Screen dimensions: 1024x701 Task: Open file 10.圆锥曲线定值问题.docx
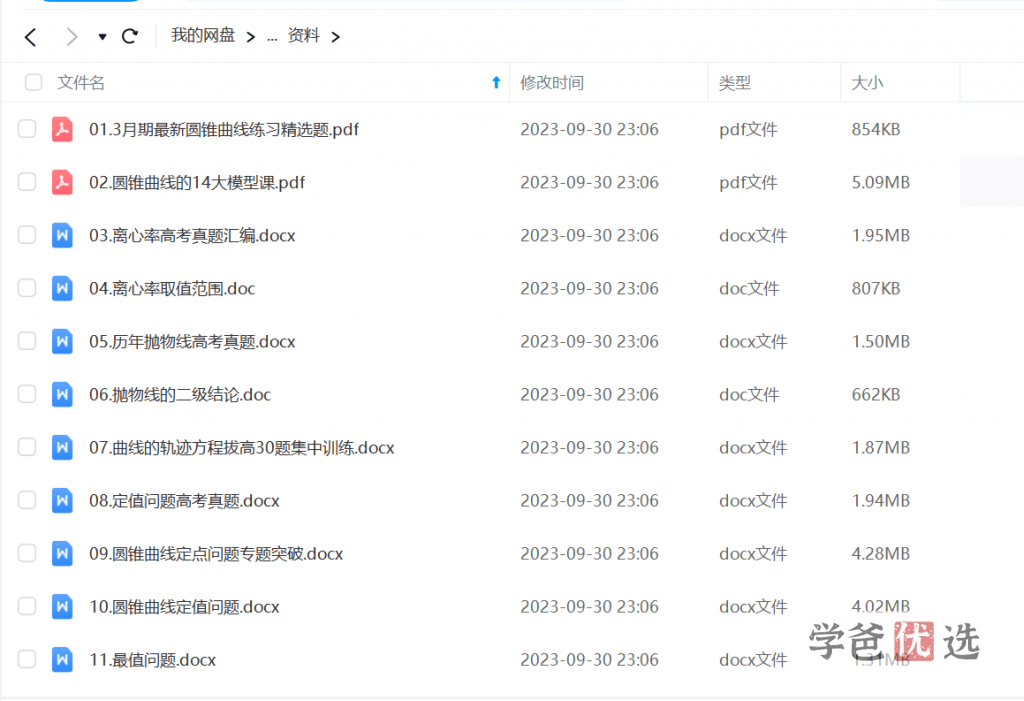coord(184,607)
